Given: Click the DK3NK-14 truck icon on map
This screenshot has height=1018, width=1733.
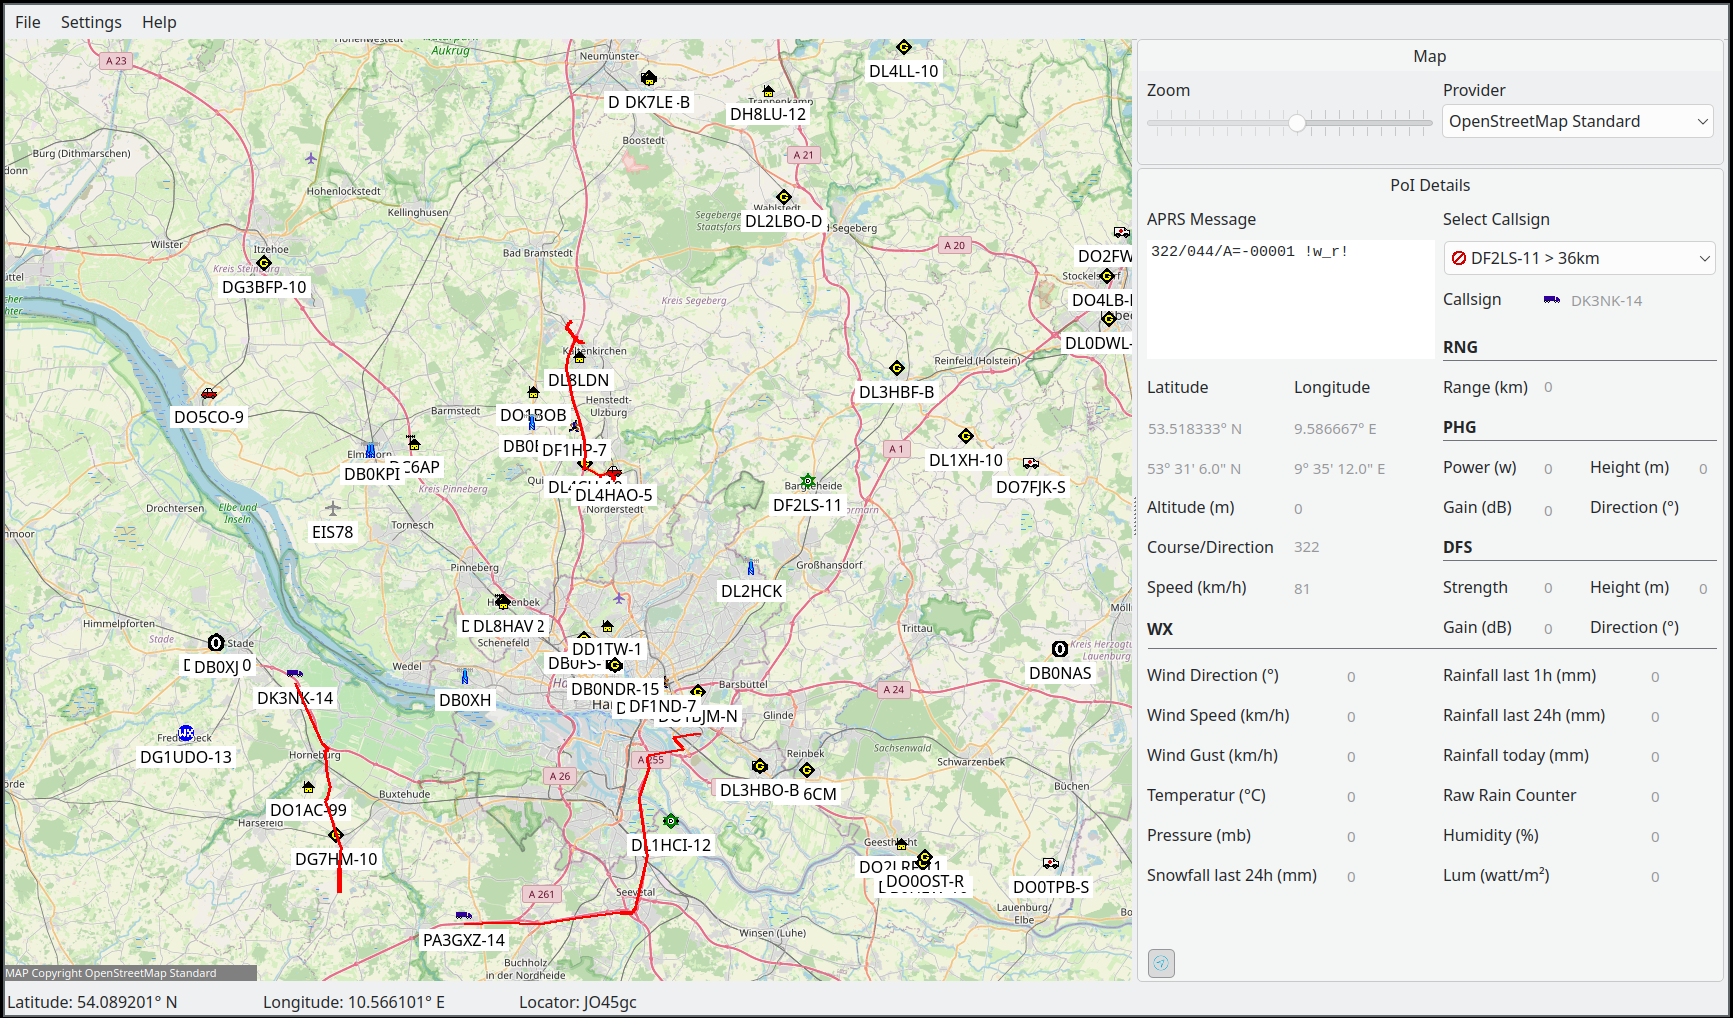Looking at the screenshot, I should (294, 674).
